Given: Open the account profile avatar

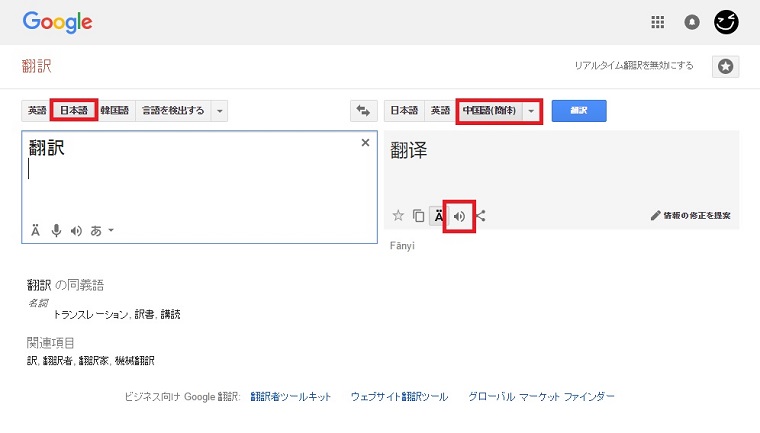Looking at the screenshot, I should click(x=726, y=22).
